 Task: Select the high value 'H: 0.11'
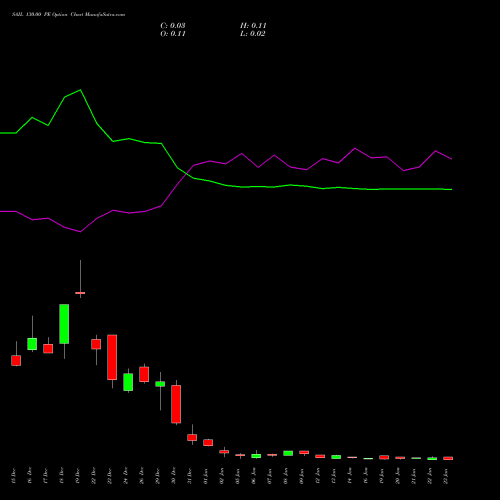253,26
